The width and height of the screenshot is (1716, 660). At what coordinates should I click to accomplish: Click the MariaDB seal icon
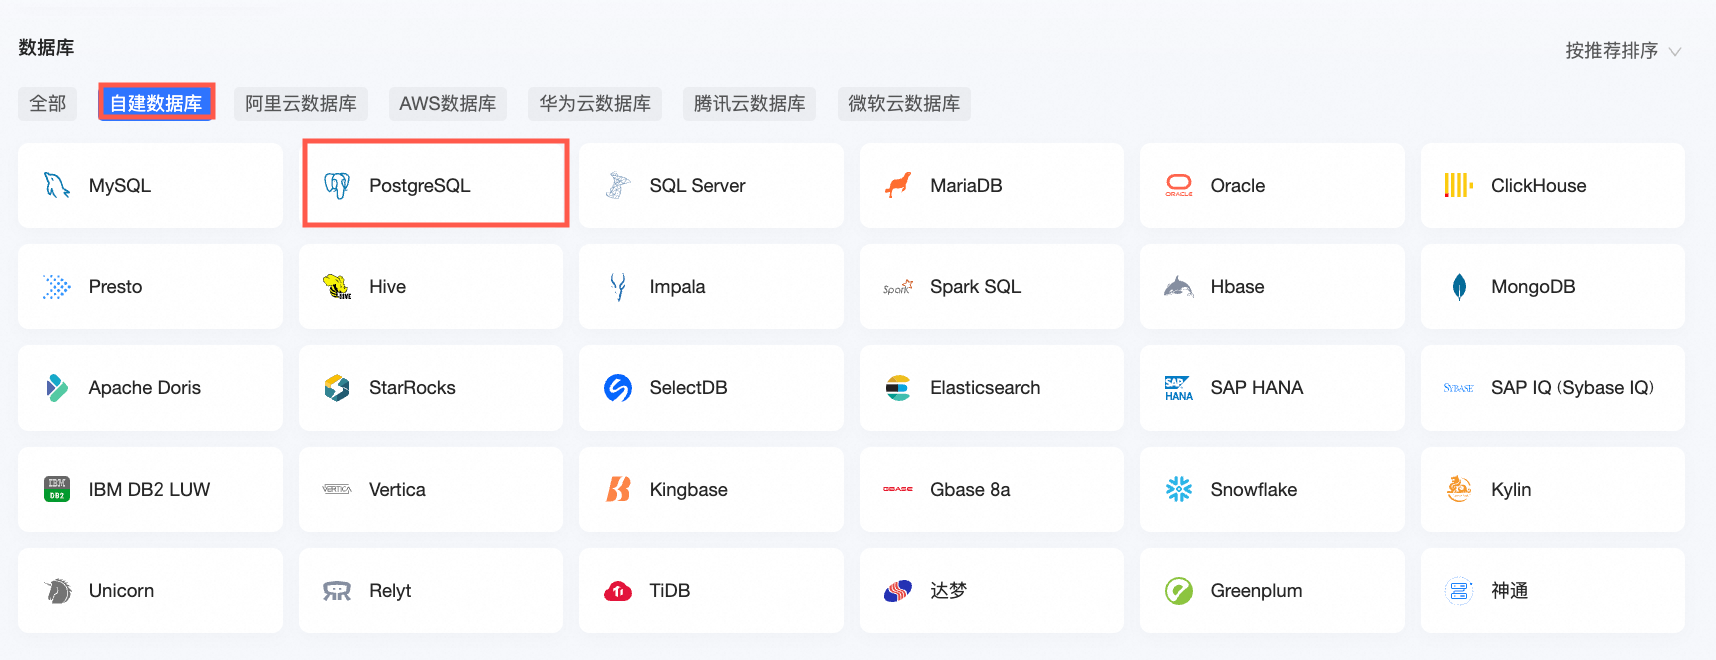898,185
